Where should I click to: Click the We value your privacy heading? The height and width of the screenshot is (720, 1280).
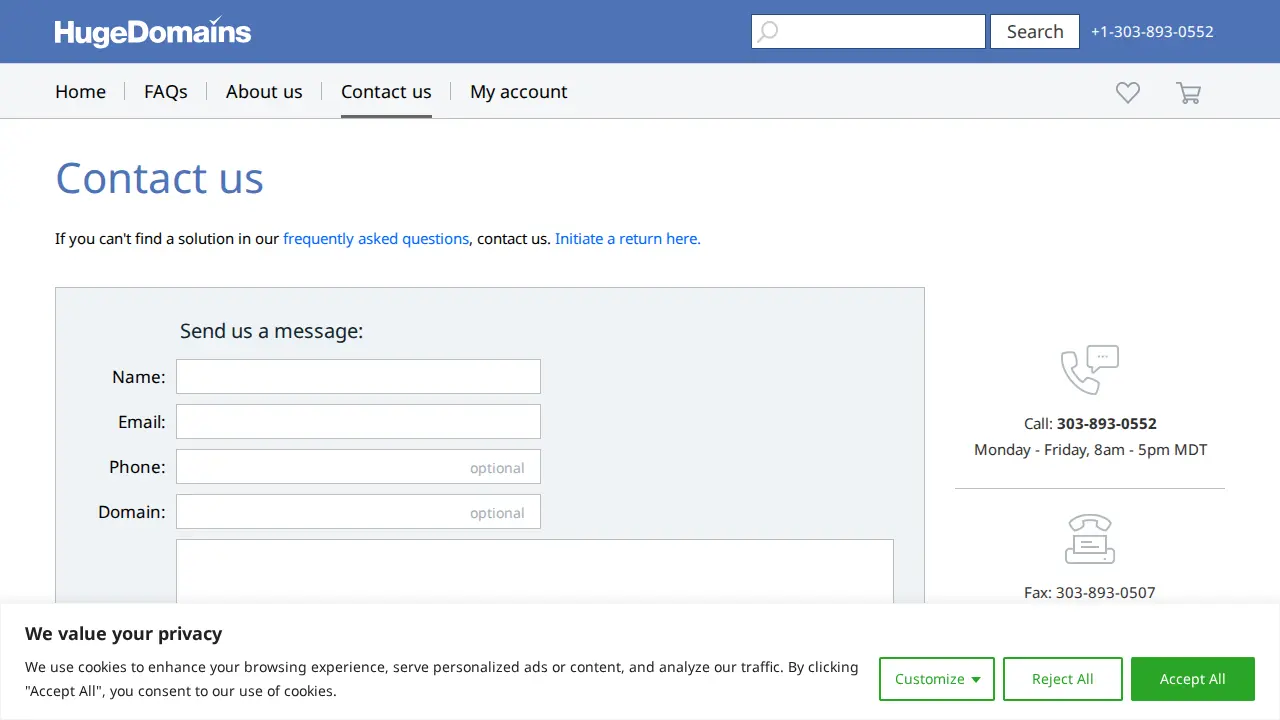pos(123,634)
